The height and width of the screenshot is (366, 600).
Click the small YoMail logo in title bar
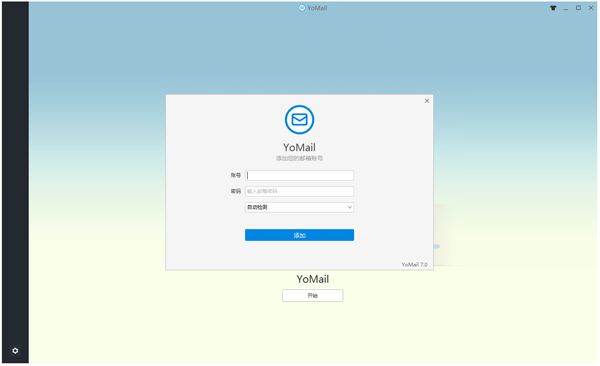click(x=302, y=8)
